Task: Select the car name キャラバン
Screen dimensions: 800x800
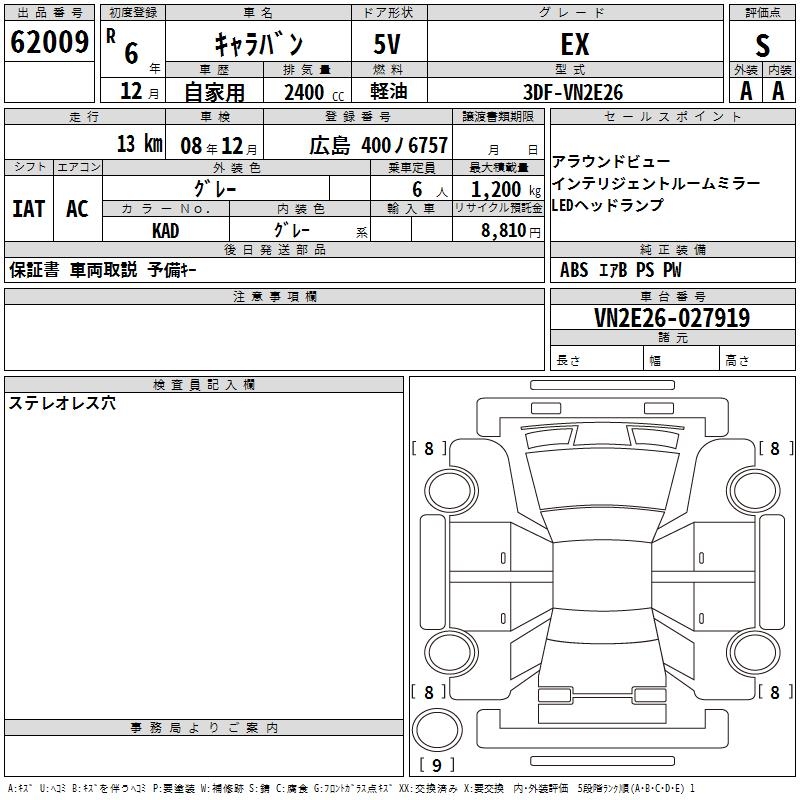Action: [259, 44]
